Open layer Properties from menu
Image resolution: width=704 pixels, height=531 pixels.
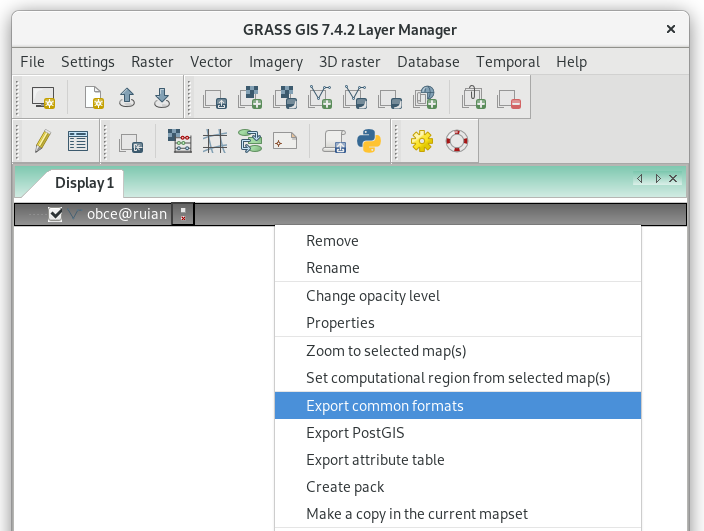458,323
